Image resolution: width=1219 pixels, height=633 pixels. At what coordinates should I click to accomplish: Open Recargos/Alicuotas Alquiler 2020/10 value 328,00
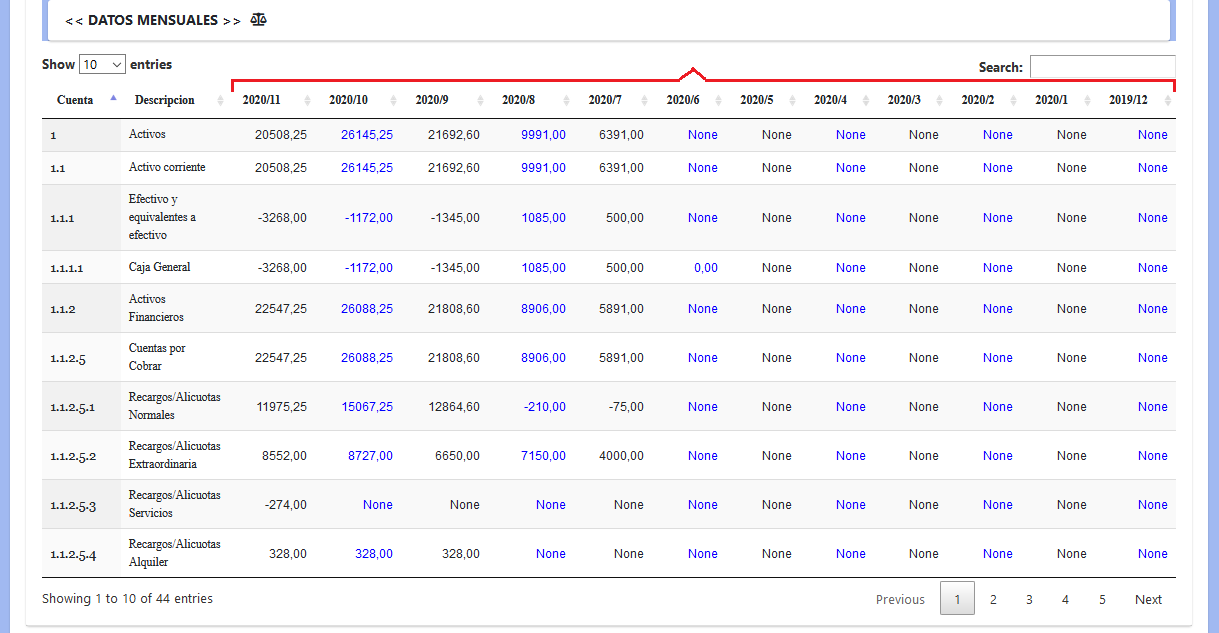pos(374,554)
